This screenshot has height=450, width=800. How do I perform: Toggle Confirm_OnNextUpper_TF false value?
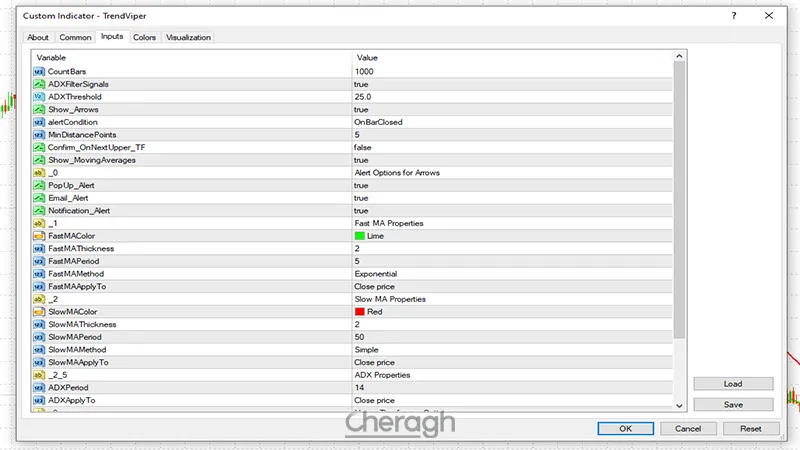tap(362, 147)
